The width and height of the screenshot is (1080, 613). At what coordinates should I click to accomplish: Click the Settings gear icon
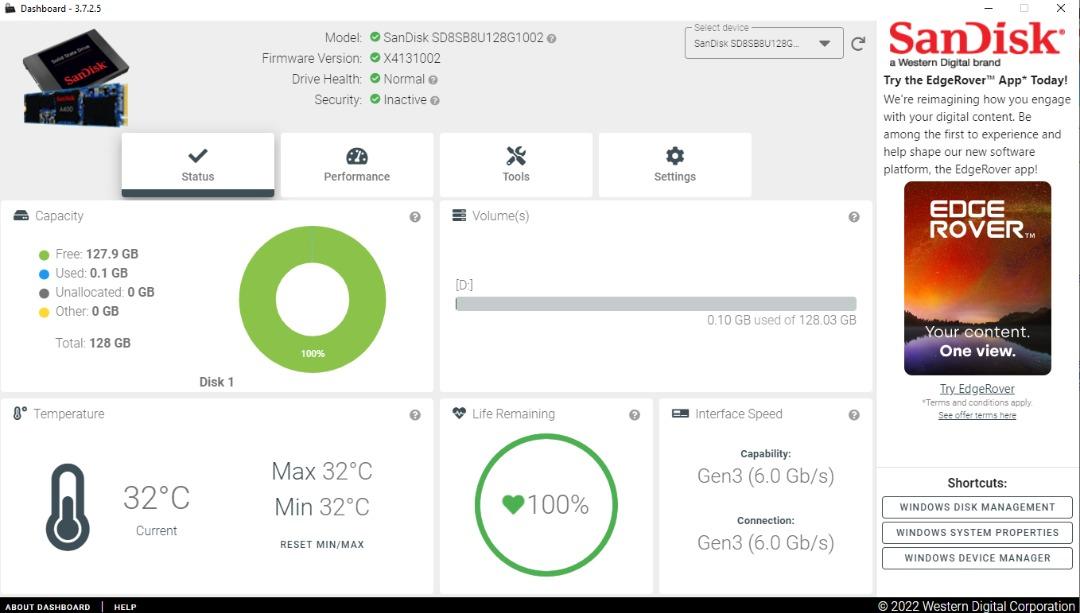[675, 156]
